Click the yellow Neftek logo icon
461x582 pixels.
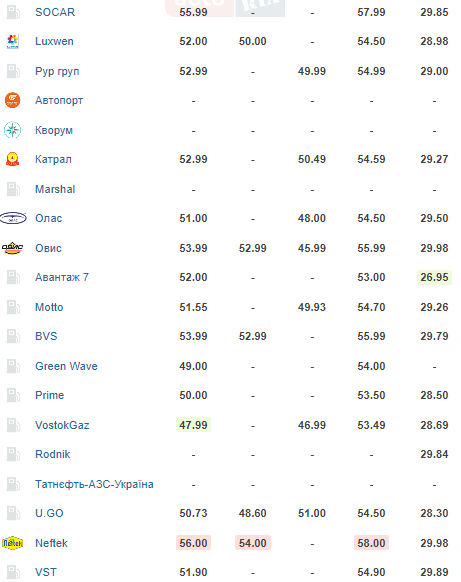pos(13,543)
